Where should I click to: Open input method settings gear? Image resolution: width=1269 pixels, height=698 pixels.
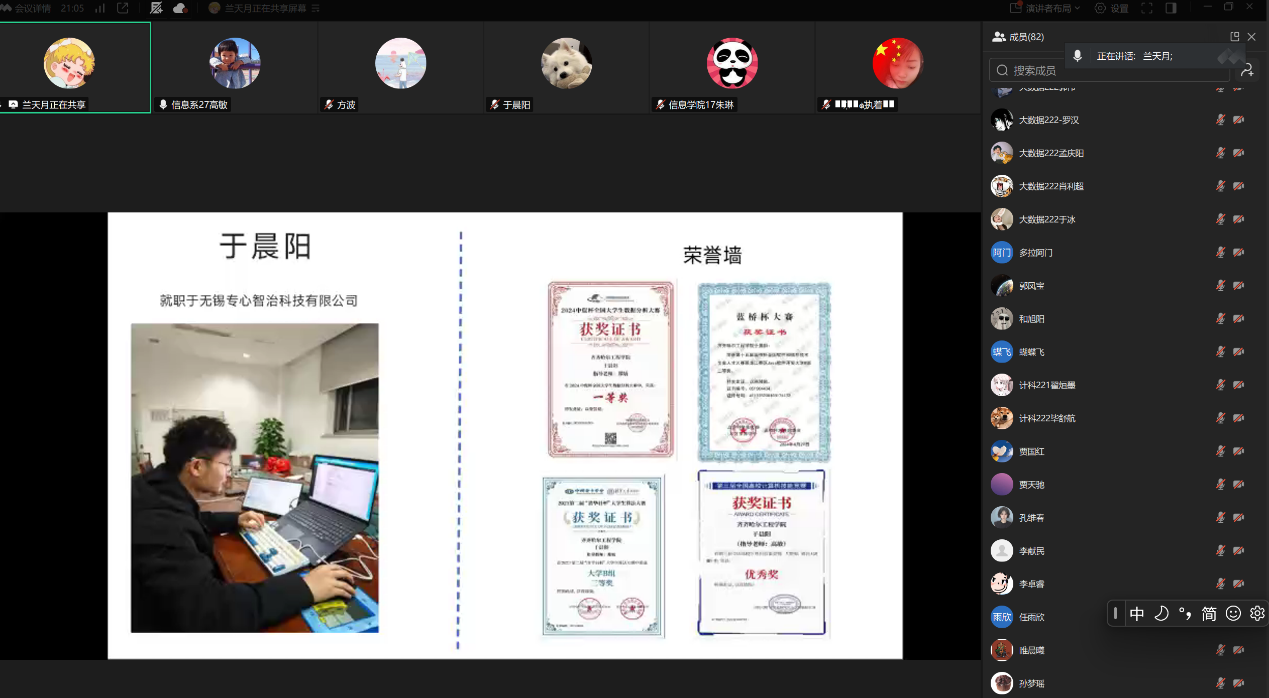click(x=1257, y=613)
